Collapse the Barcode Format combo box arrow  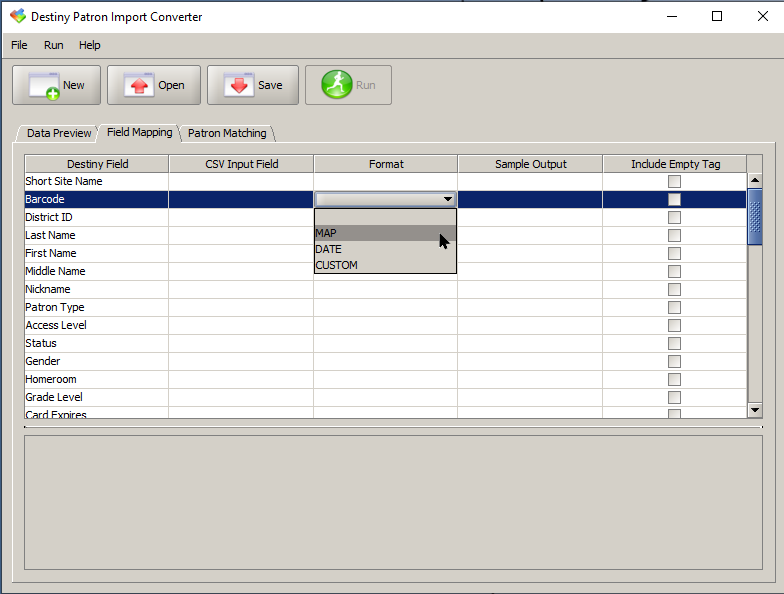coord(448,200)
